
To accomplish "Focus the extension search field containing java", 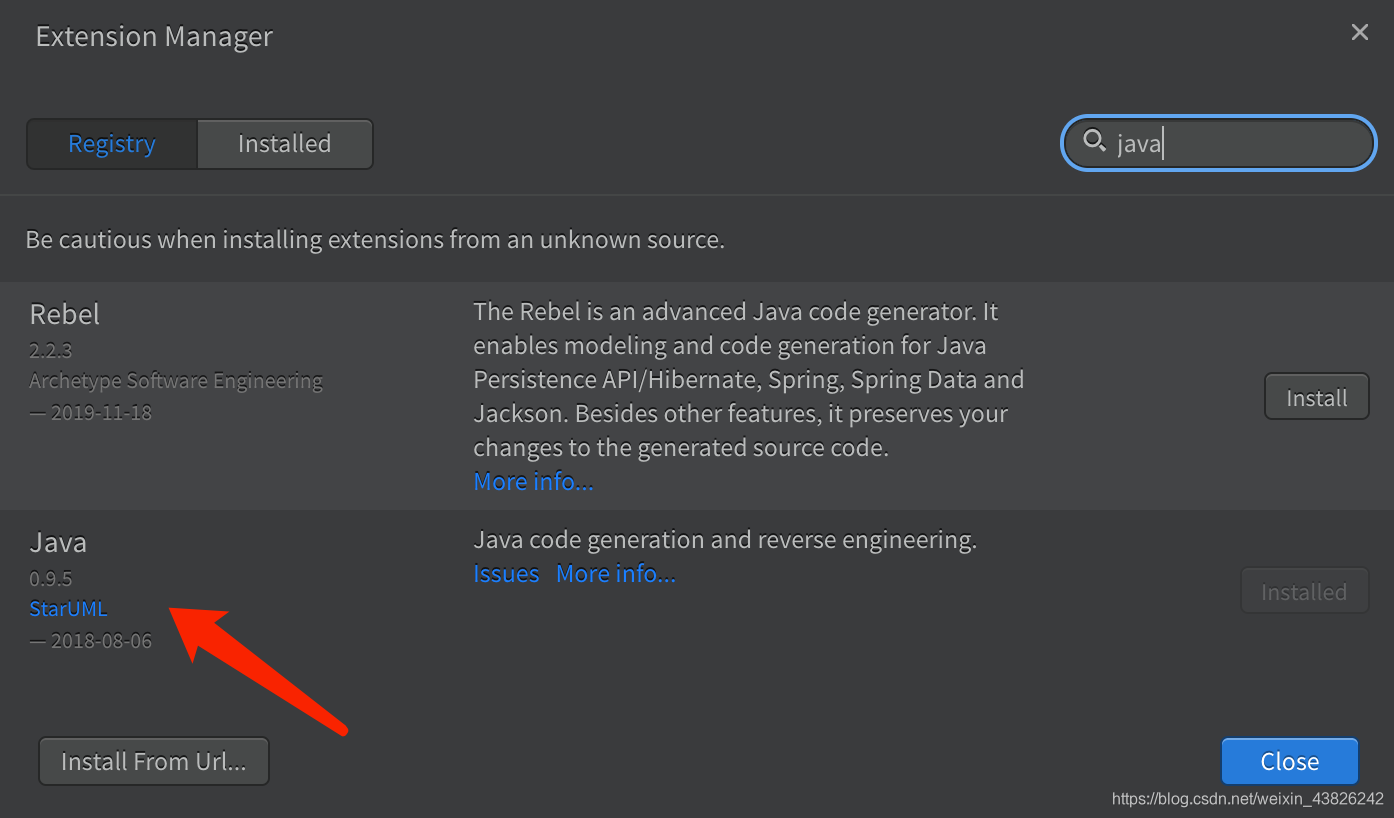I will pos(1218,143).
